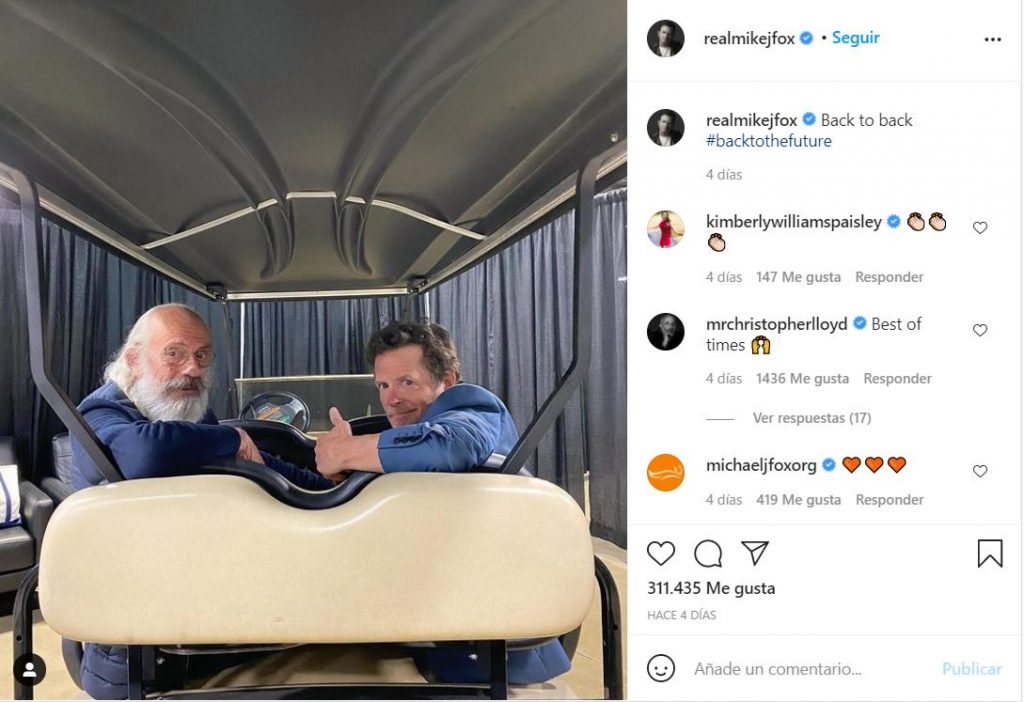This screenshot has height=702, width=1024.
Task: Open realmikejfox profile picture in header
Action: coord(665,38)
